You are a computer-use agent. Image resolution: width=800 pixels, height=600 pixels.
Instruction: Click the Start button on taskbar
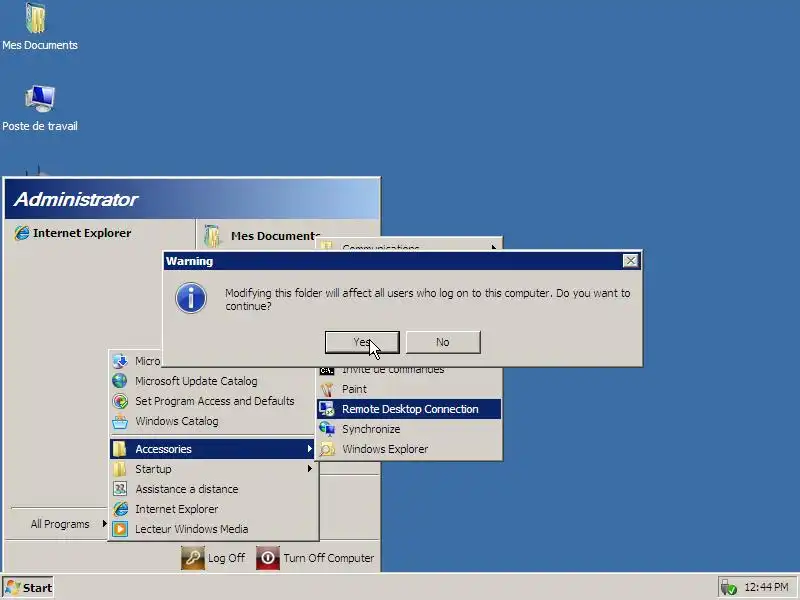[x=28, y=588]
